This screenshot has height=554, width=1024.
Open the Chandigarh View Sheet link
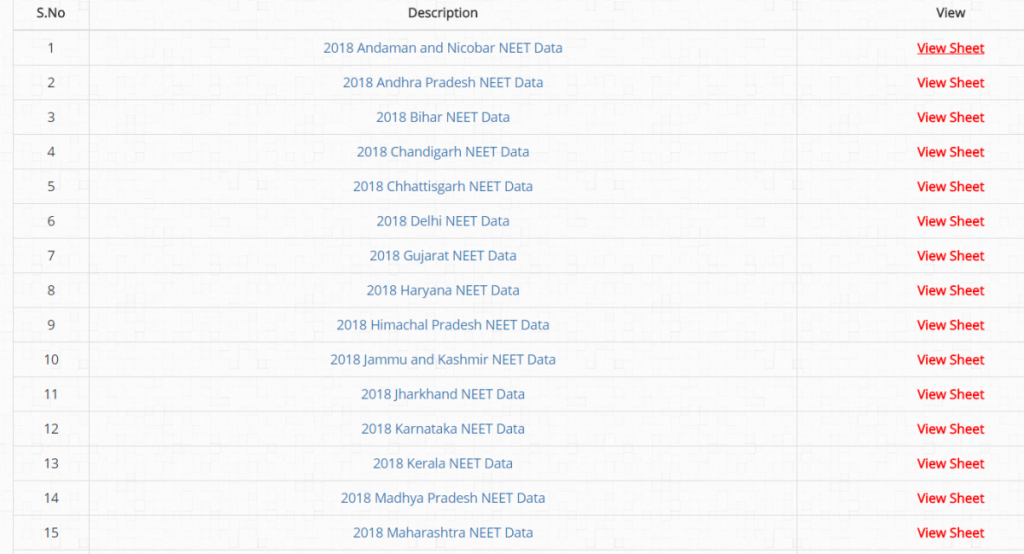[x=950, y=152]
